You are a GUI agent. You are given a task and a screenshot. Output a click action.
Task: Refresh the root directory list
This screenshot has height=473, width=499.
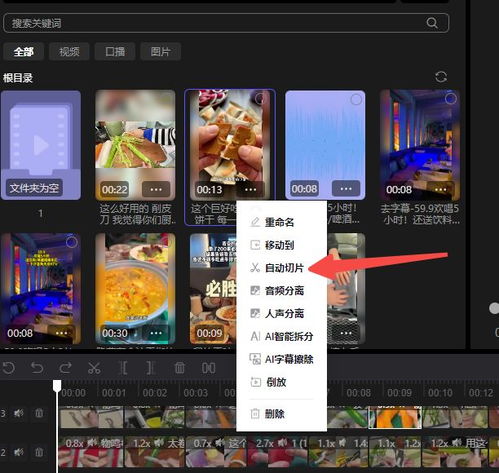441,77
